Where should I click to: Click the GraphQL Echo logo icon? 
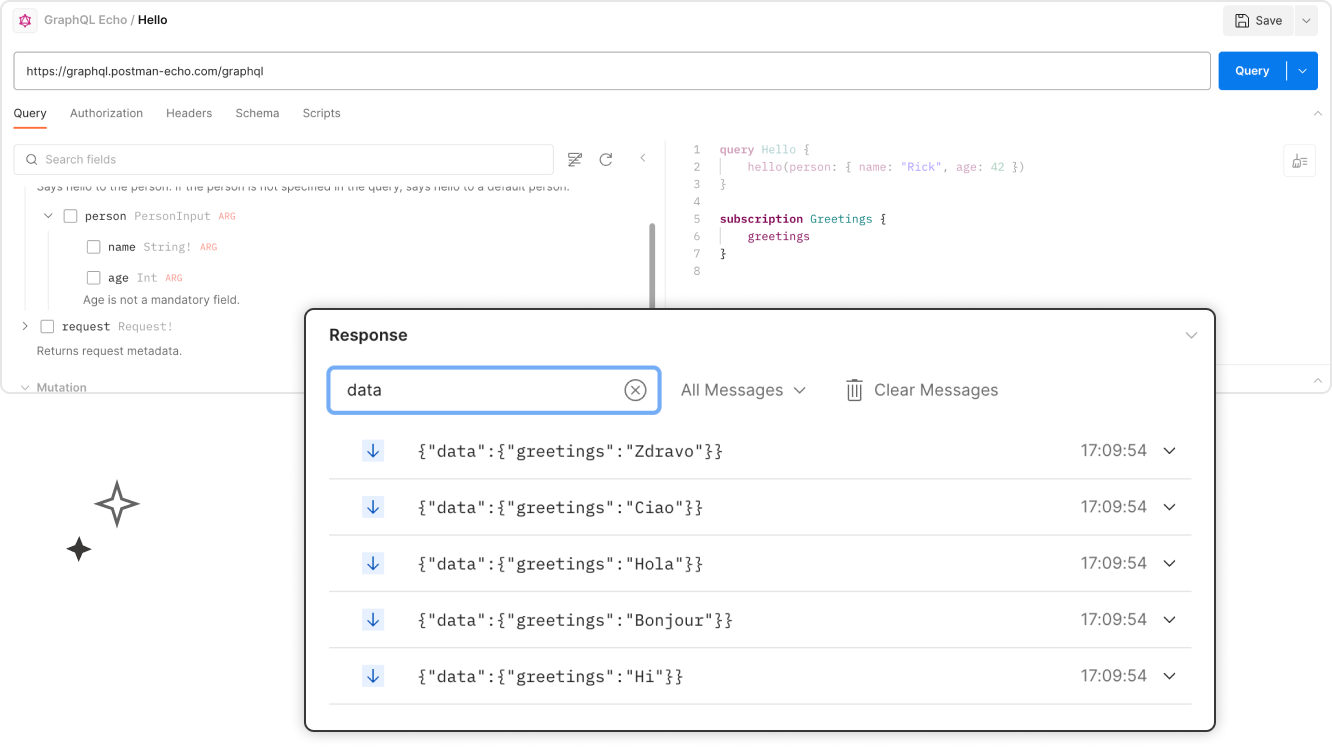24,20
